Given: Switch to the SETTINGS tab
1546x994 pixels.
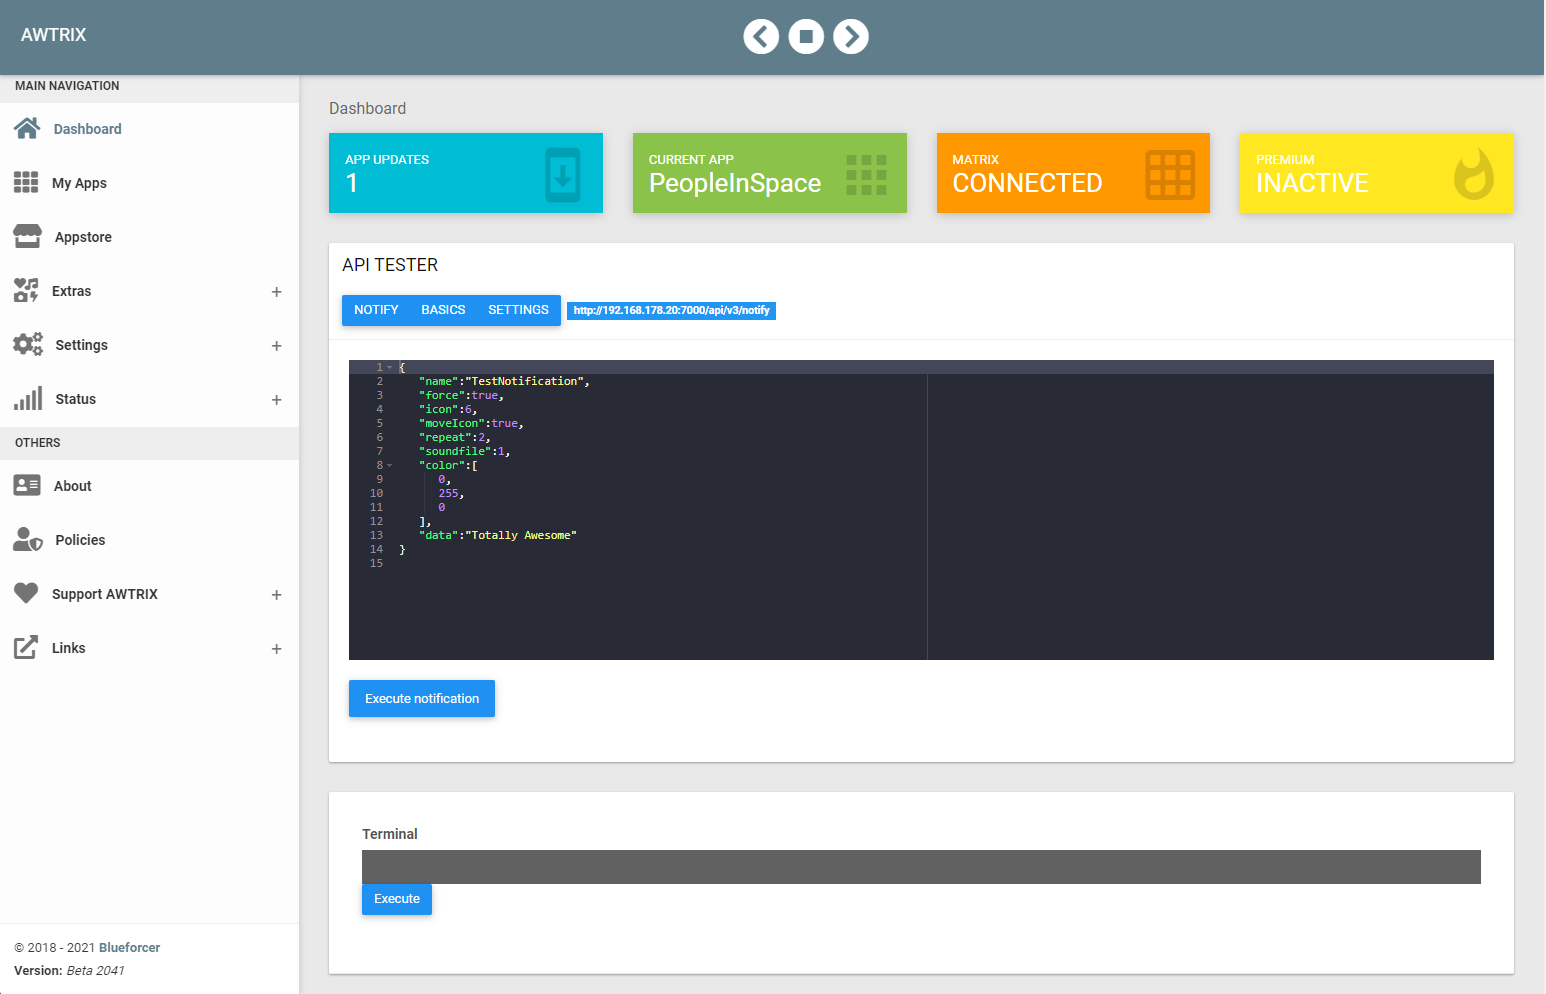Looking at the screenshot, I should (518, 310).
